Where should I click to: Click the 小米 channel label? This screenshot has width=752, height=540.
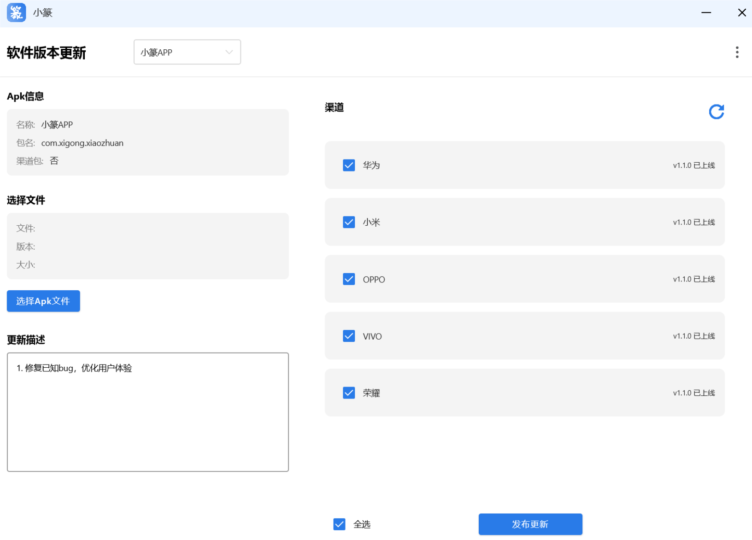(371, 222)
